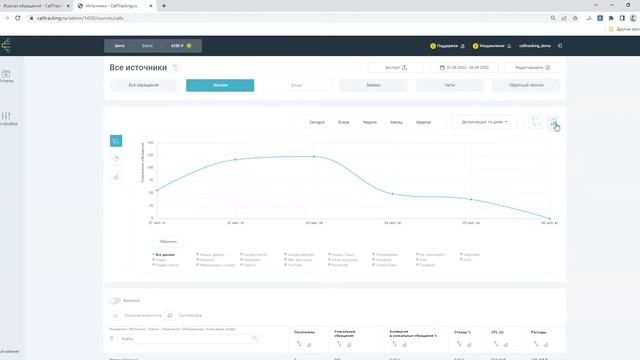Viewport: 640px width, 360px height.
Task: Show the chart for the Отказы % column
Action: coord(469,344)
